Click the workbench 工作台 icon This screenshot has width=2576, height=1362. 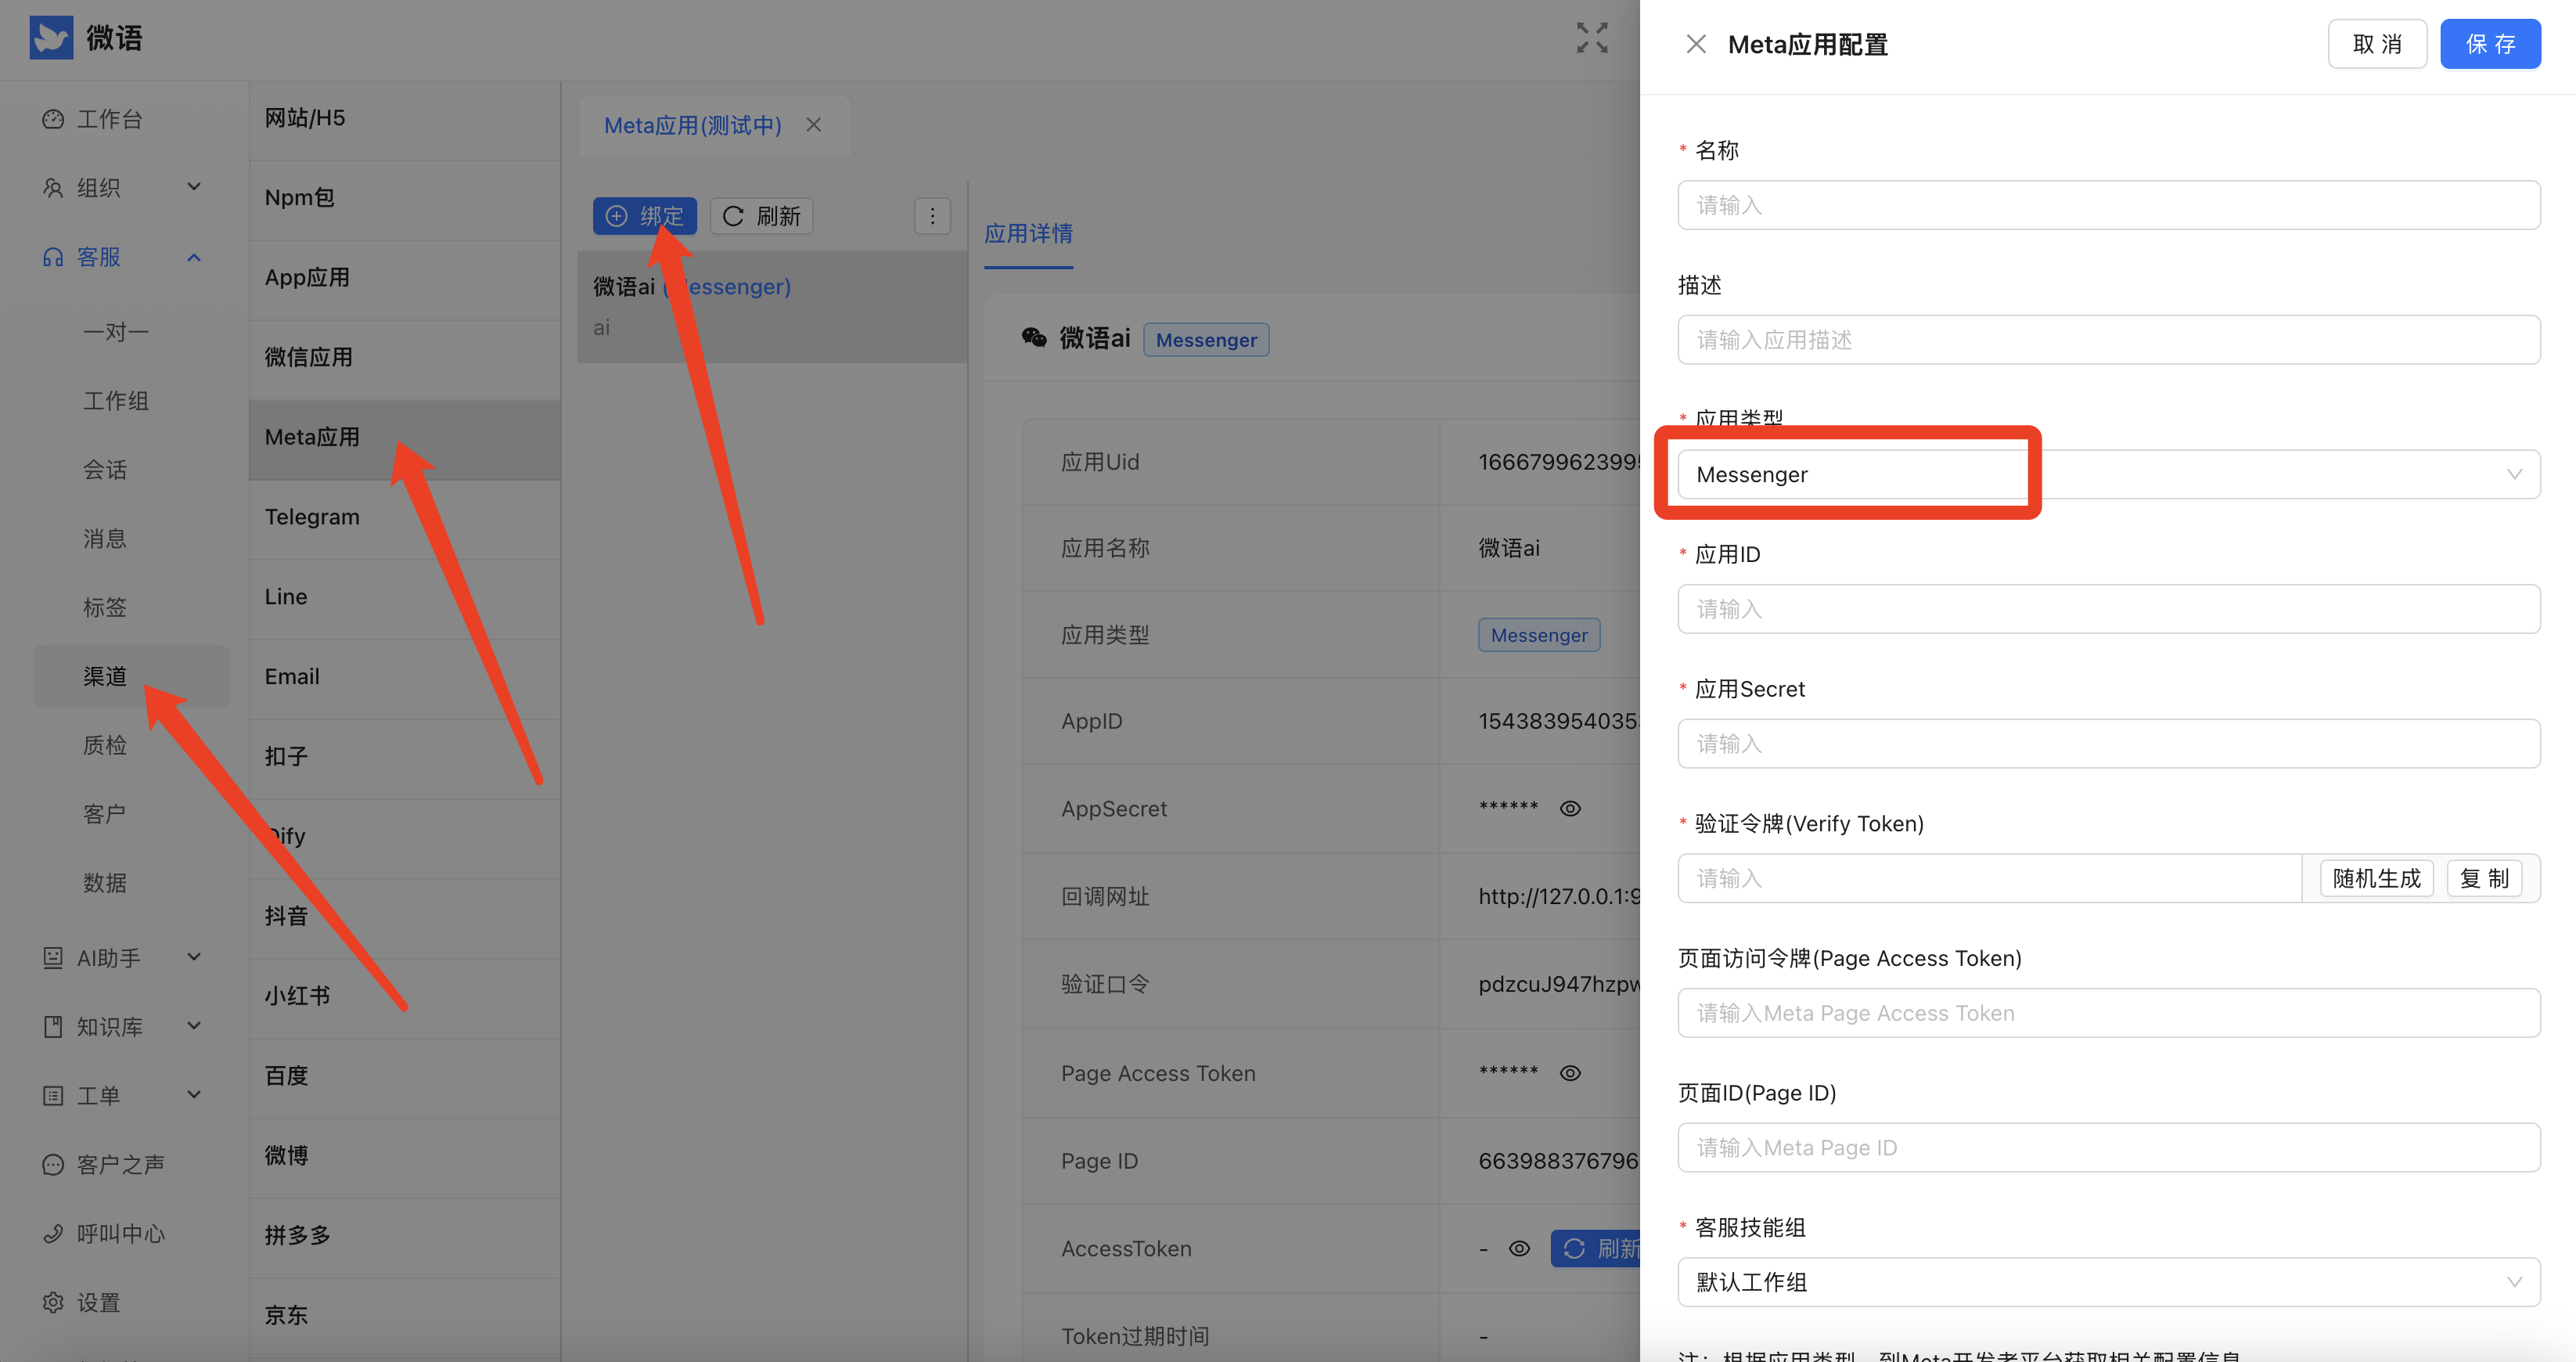(53, 119)
